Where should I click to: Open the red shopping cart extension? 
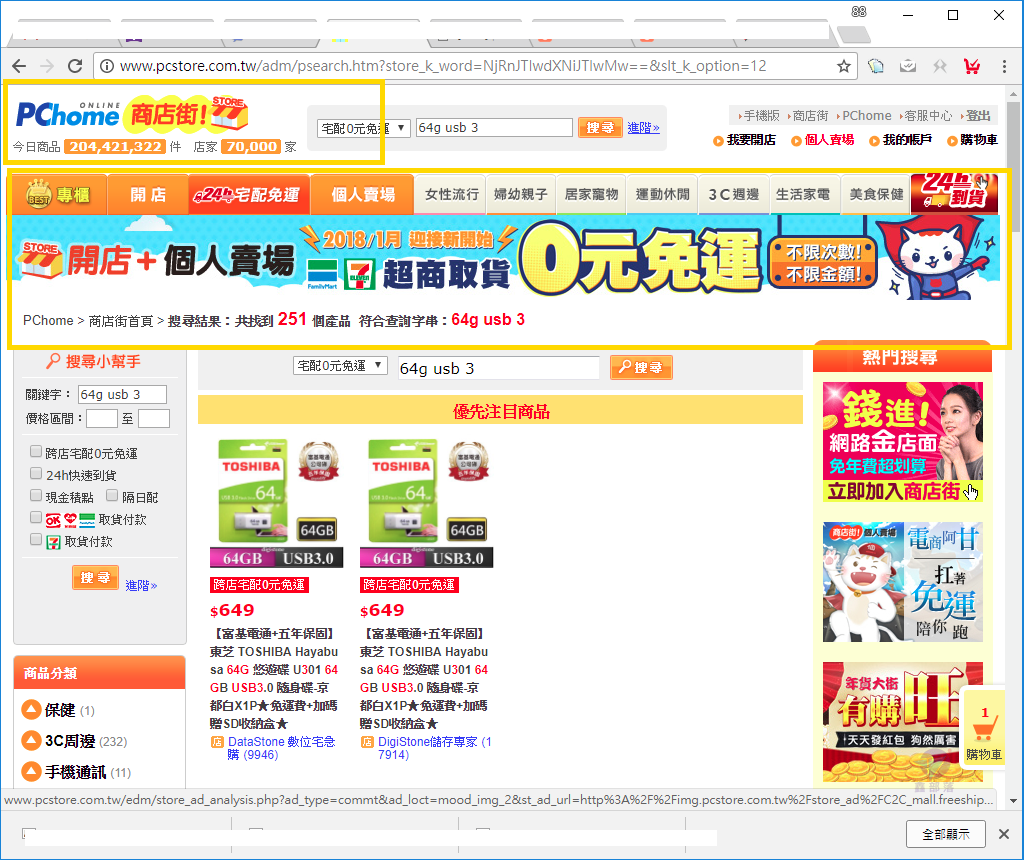click(x=972, y=66)
